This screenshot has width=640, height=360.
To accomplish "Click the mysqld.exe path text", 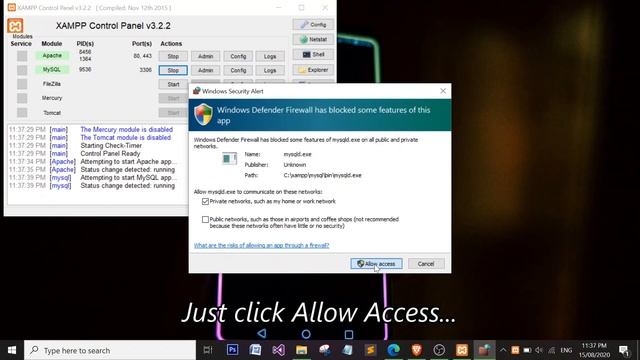I will click(x=322, y=175).
